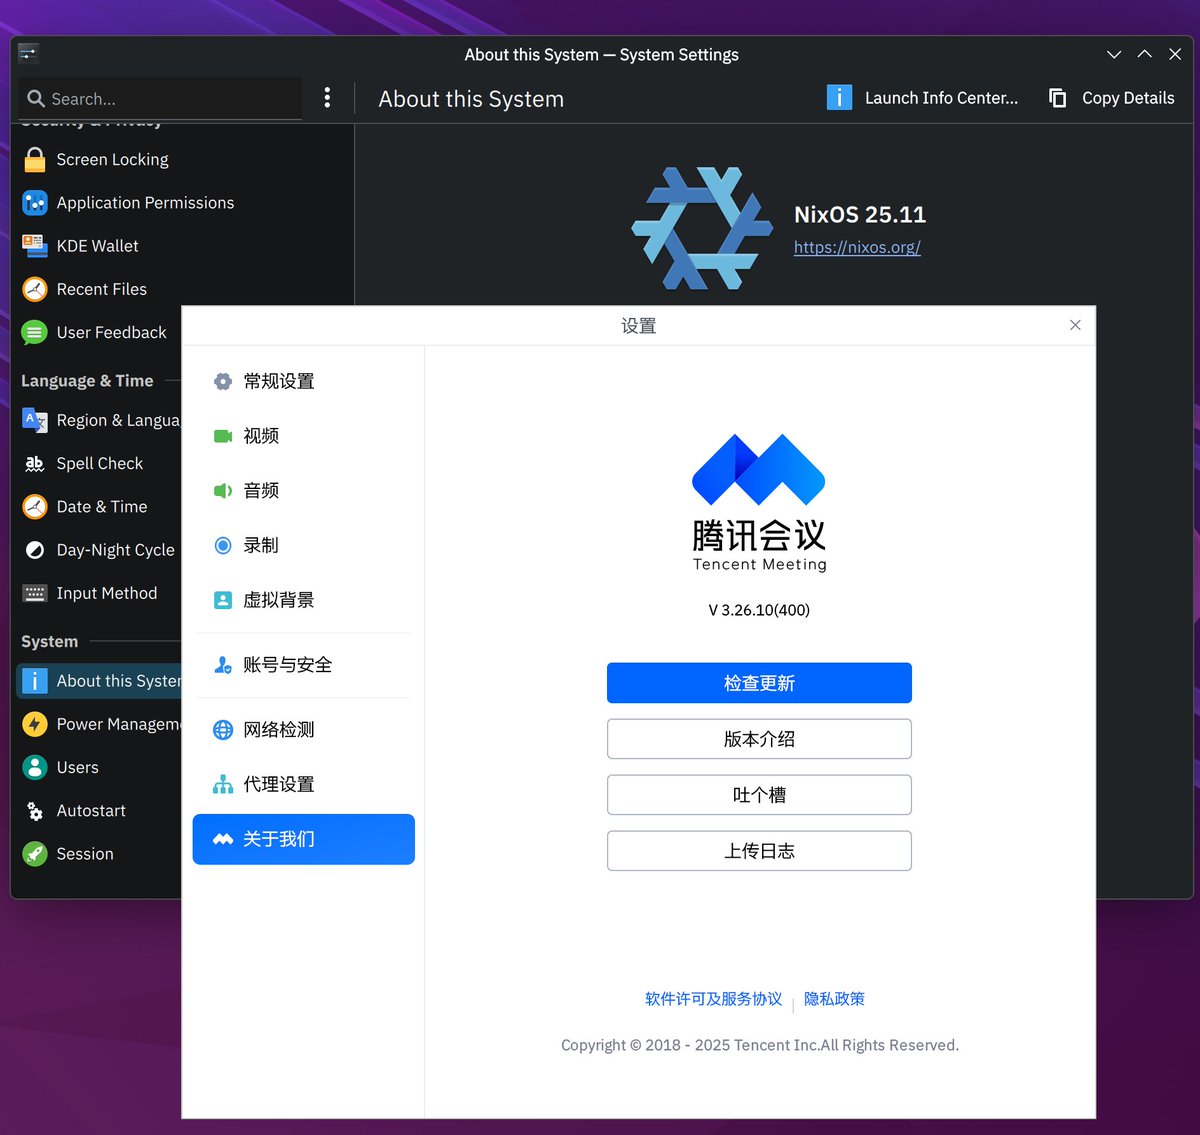
Task: Click the V 3.26.10(400) version text
Action: tap(759, 610)
